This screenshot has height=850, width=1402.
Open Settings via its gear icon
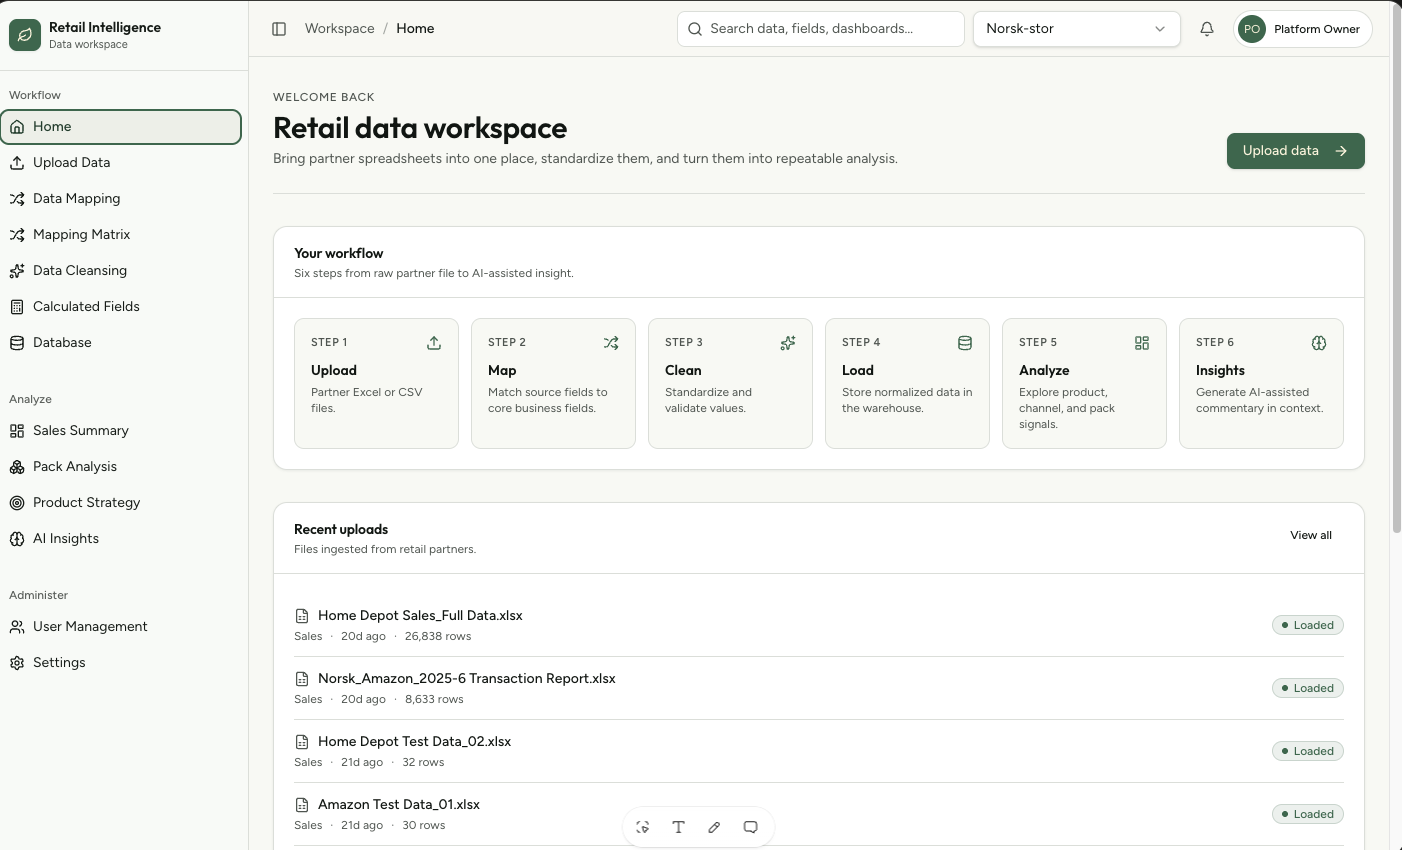(17, 662)
